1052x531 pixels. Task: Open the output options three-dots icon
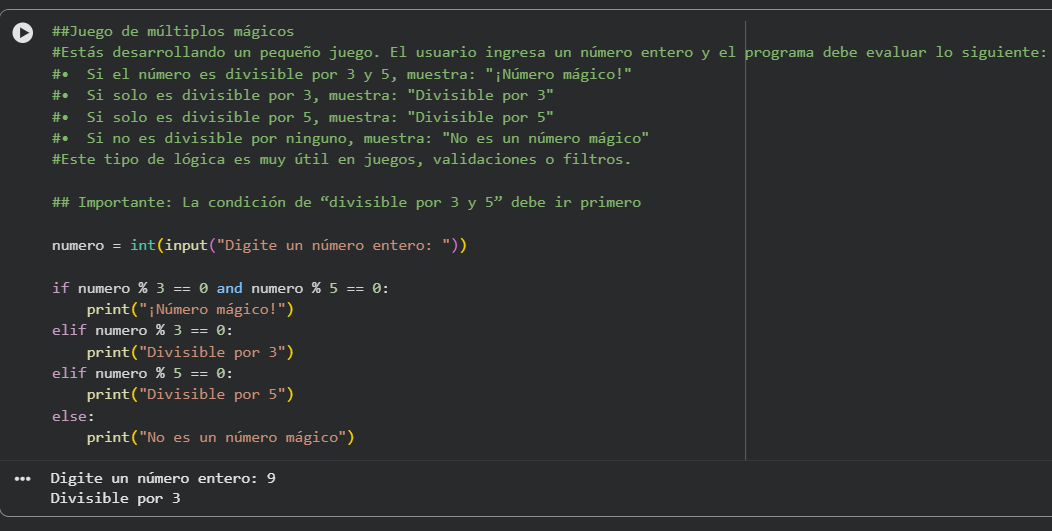point(23,479)
